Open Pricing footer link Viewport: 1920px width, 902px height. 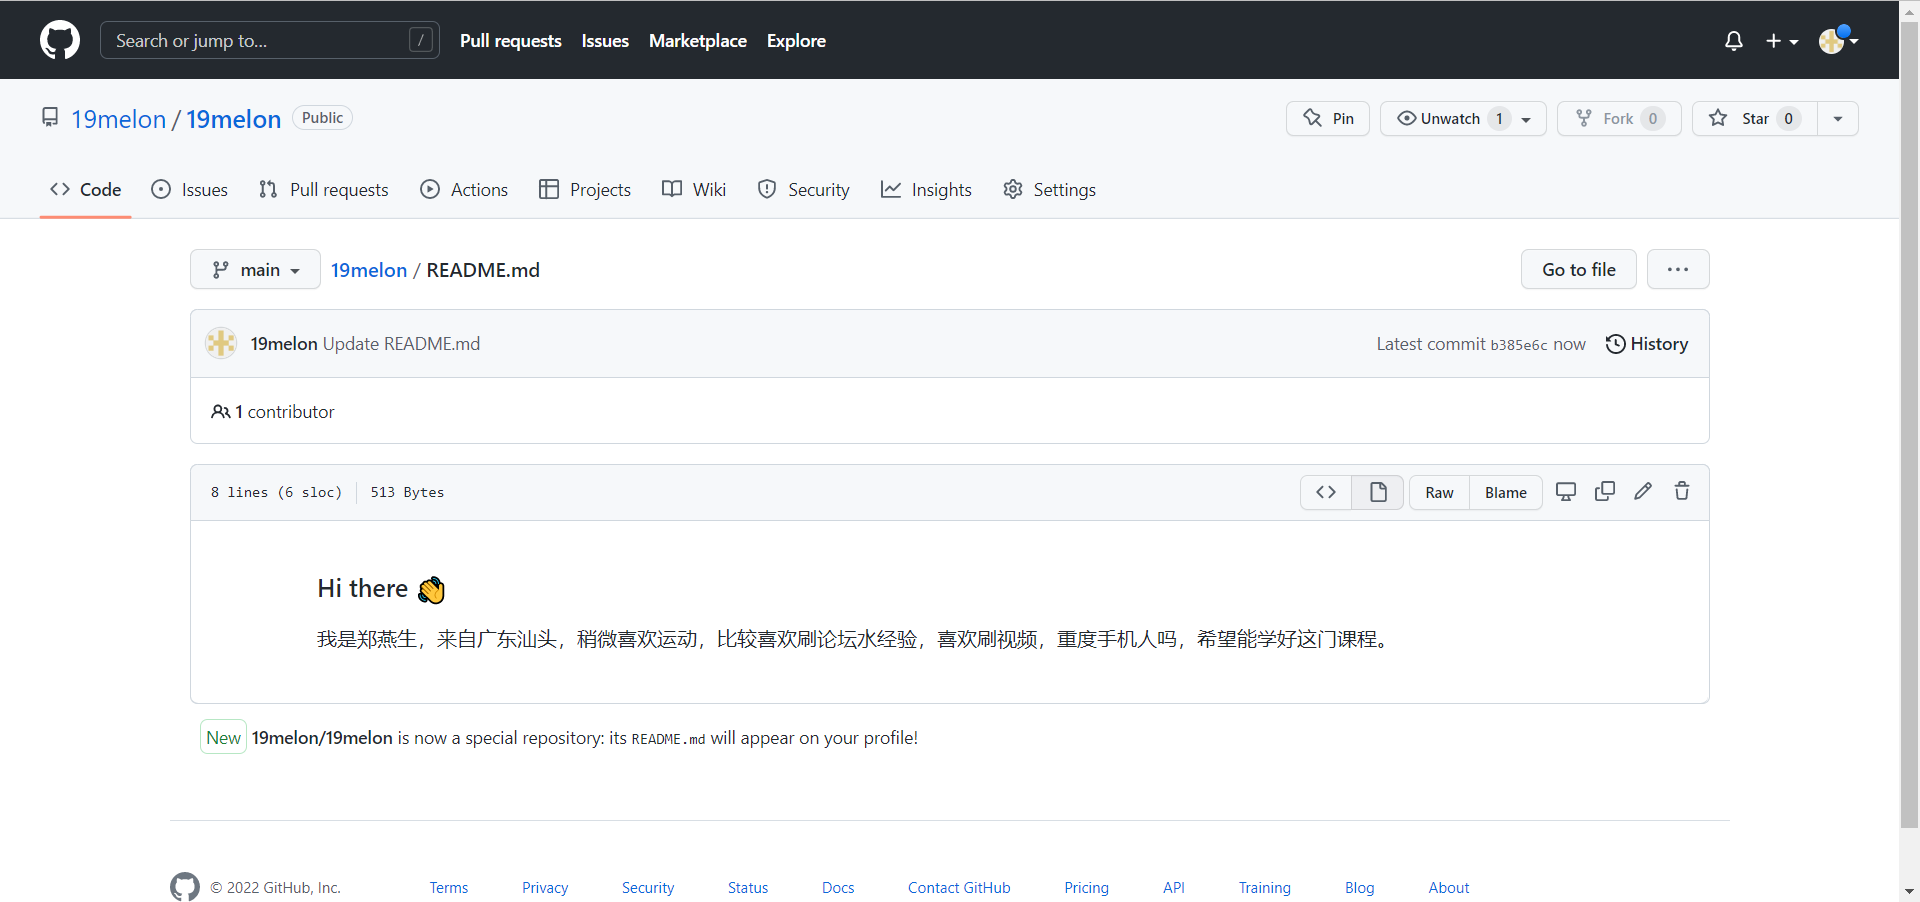pos(1087,888)
